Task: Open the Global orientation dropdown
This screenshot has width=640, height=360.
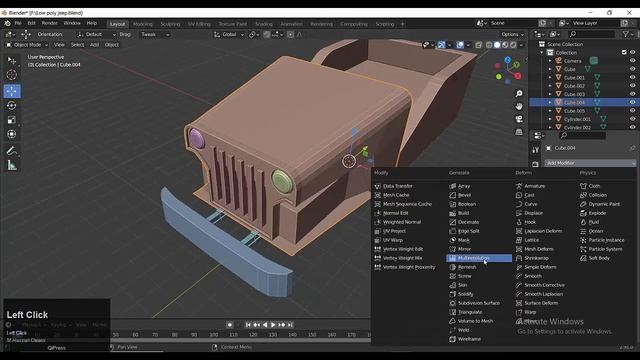Action: pyautogui.click(x=229, y=35)
